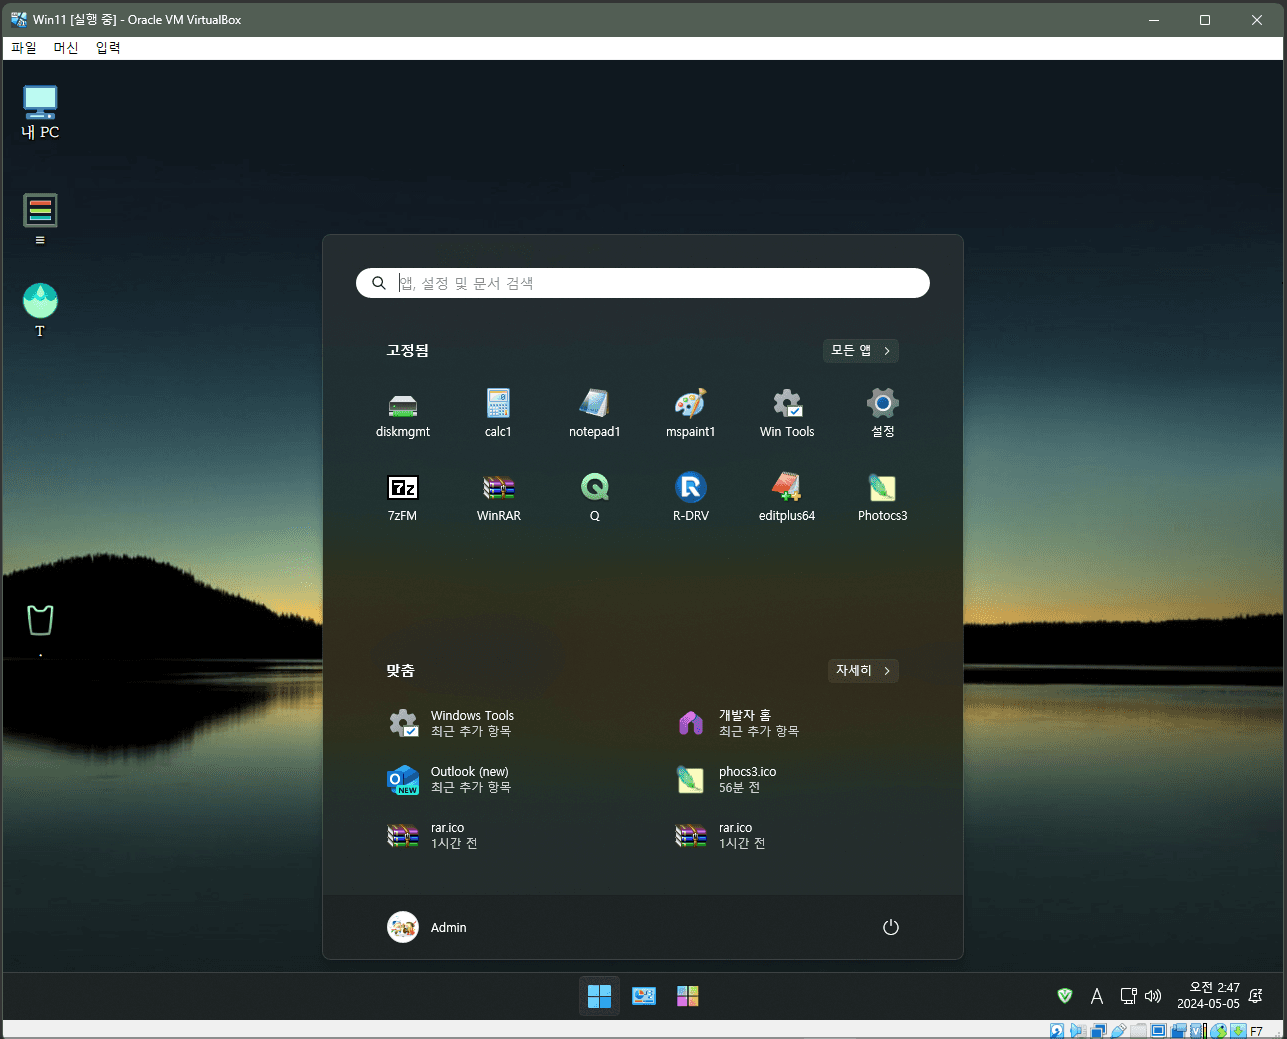Click the VirtualBox keyboard capture arrow icon
The height and width of the screenshot is (1039, 1287).
tap(1238, 1031)
